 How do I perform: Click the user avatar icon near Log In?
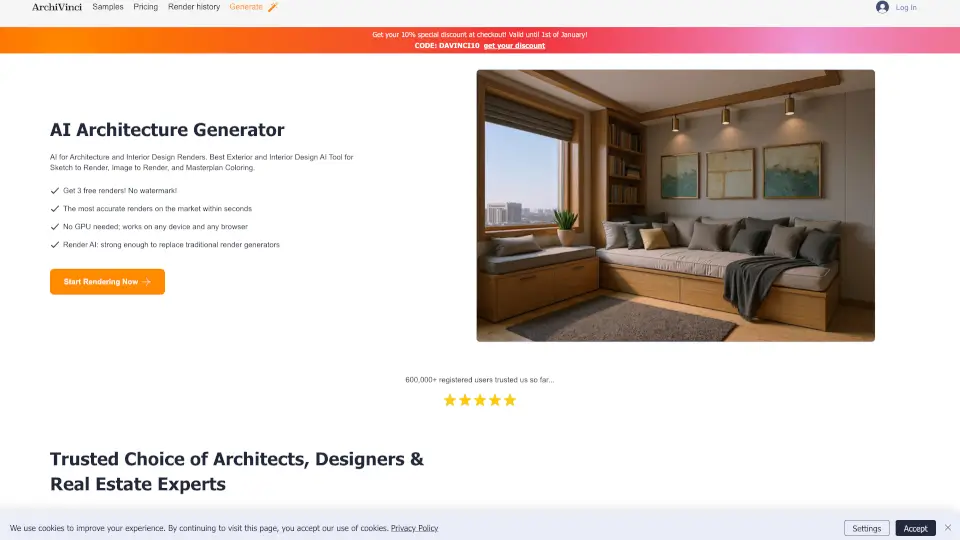(882, 7)
